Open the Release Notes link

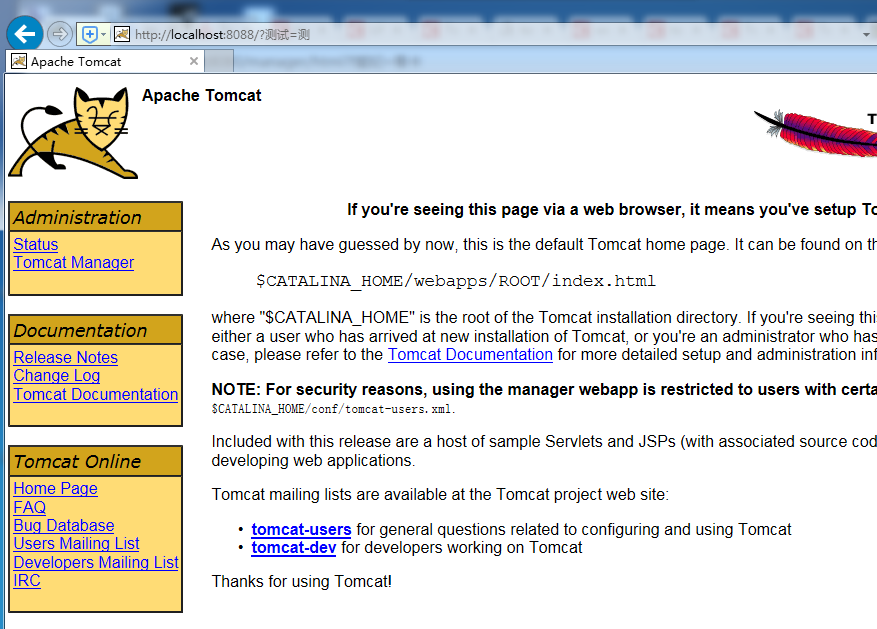65,357
